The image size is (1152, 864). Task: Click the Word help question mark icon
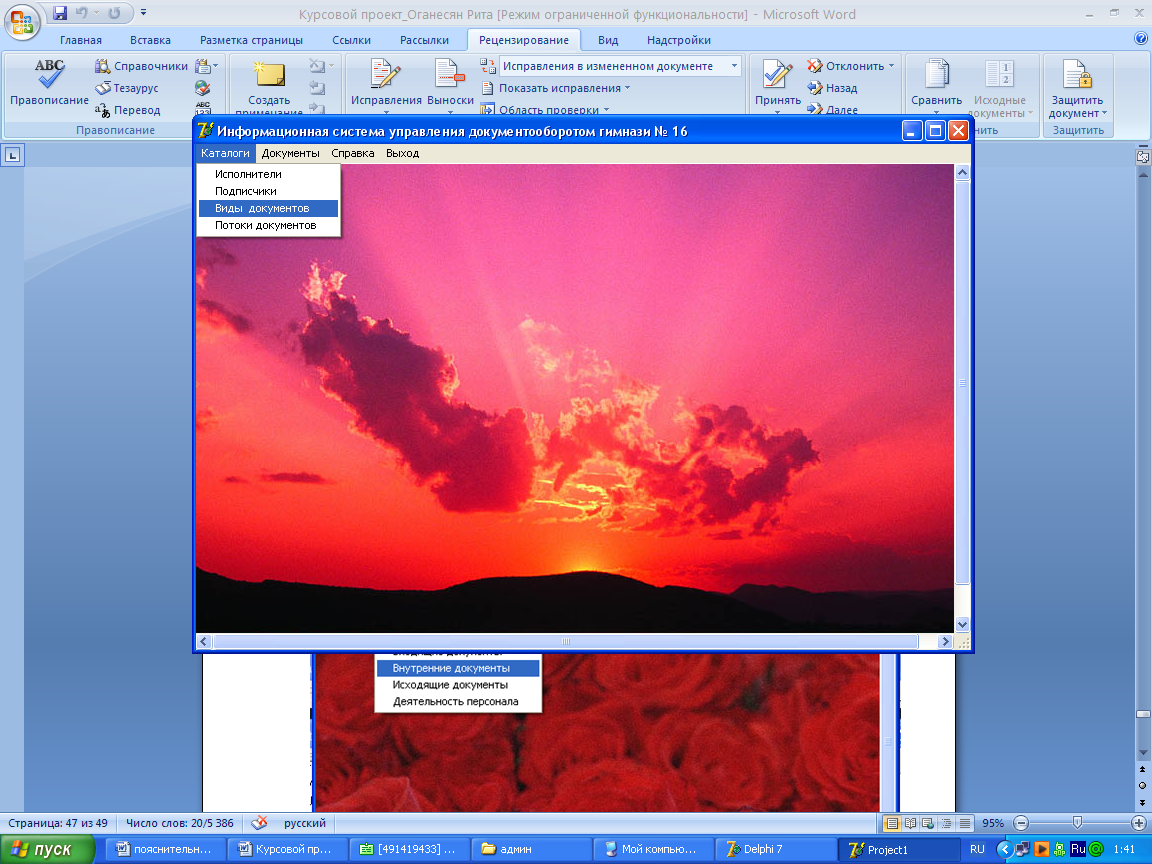[1141, 39]
